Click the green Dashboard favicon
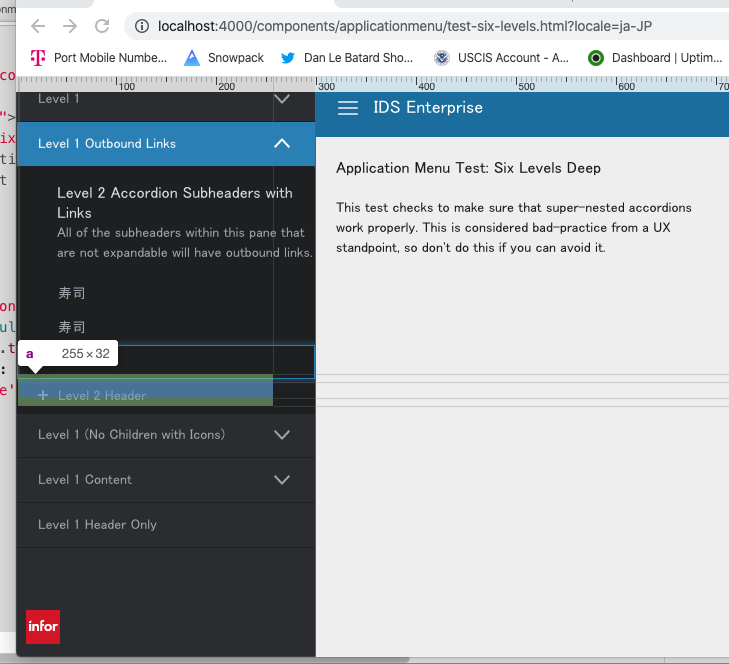The width and height of the screenshot is (729, 664). (596, 58)
